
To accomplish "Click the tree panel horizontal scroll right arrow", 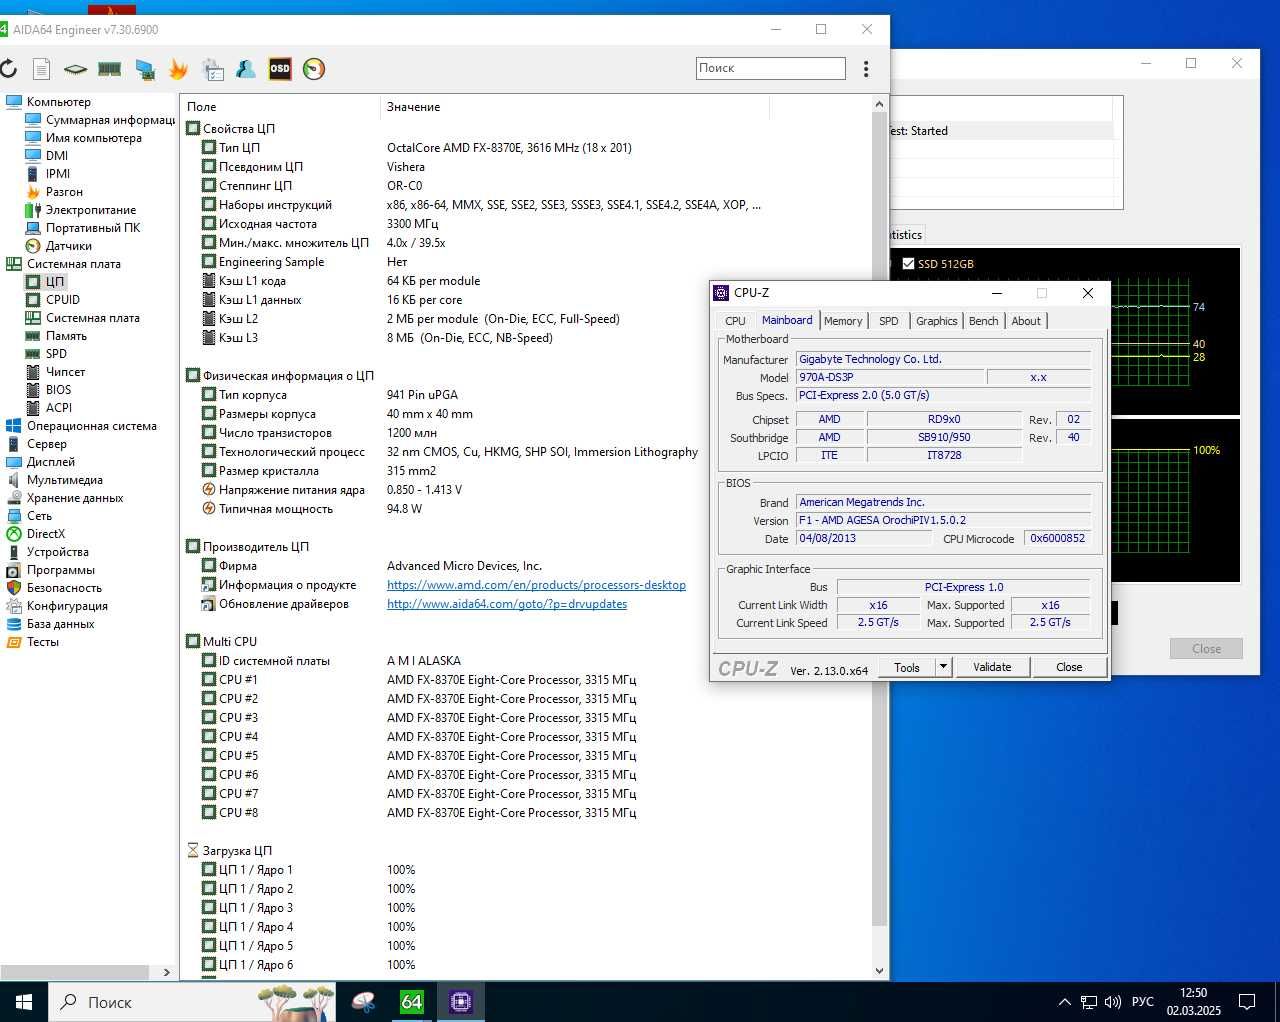I will pyautogui.click(x=166, y=972).
